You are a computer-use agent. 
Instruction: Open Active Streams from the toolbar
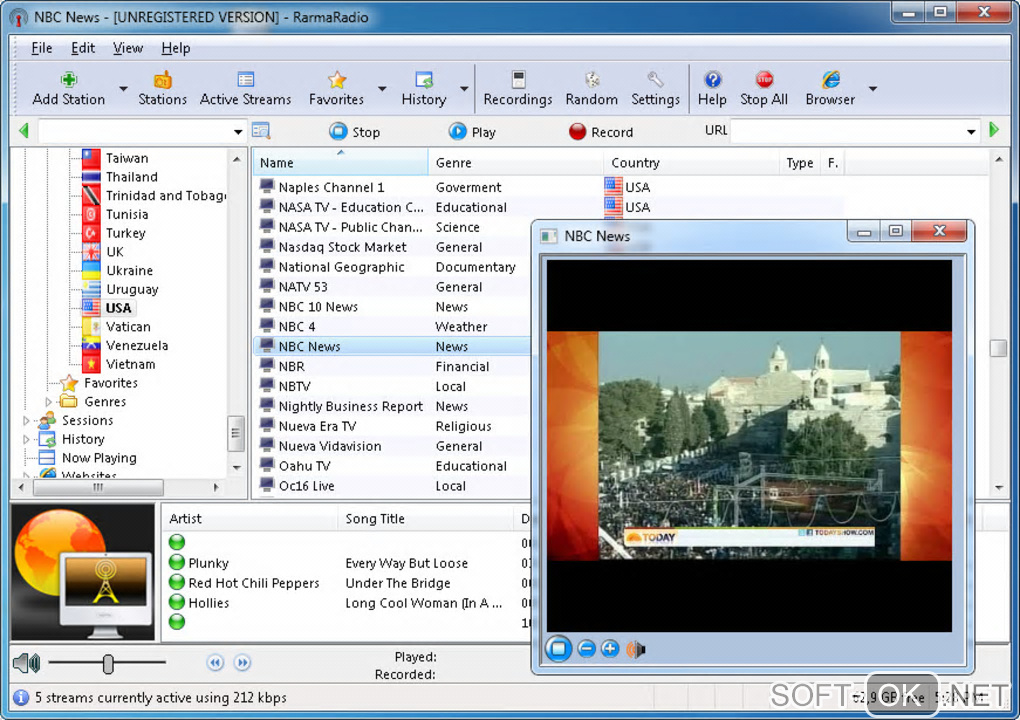click(245, 80)
